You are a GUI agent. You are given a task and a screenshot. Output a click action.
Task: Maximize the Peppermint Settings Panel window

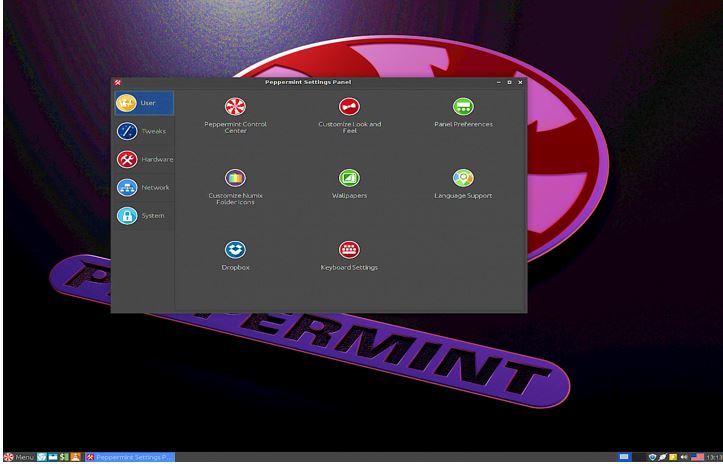pos(510,82)
